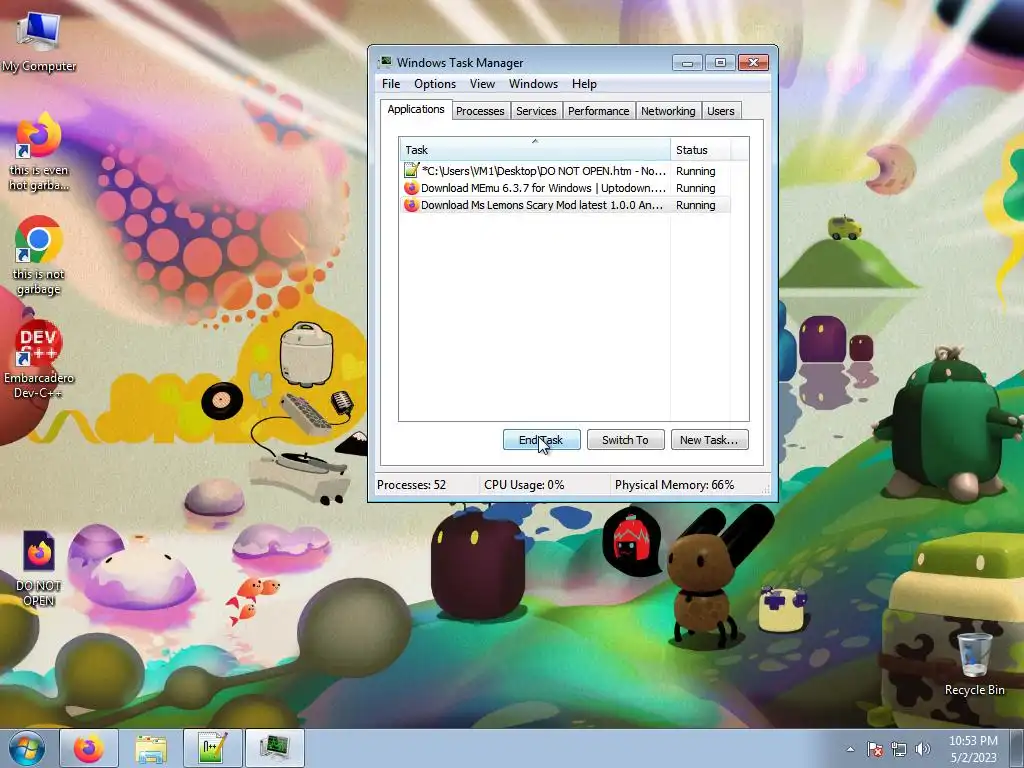Click the New Task... button
The width and height of the screenshot is (1024, 768).
(x=709, y=440)
